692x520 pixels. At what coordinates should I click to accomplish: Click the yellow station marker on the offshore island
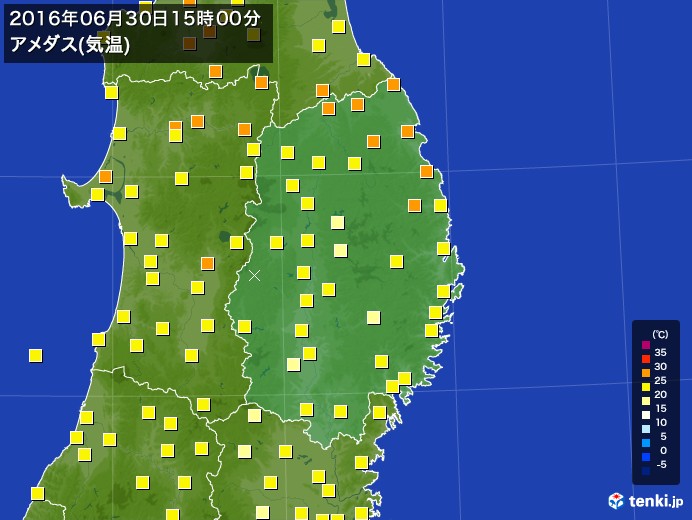pos(35,355)
